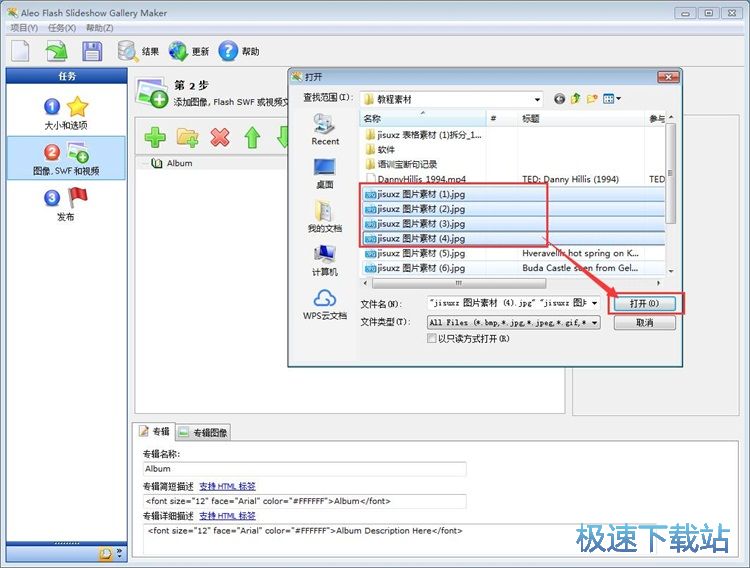Screen dimensions: 750x568
Task: Create new folder icon in dialog
Action: pyautogui.click(x=592, y=99)
